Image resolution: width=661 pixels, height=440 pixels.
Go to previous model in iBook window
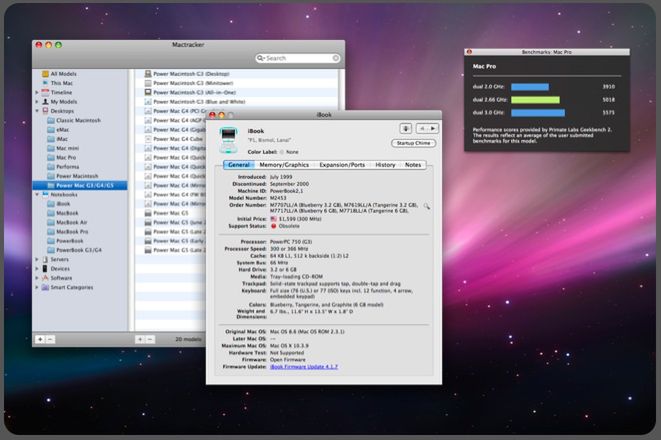pyautogui.click(x=422, y=129)
